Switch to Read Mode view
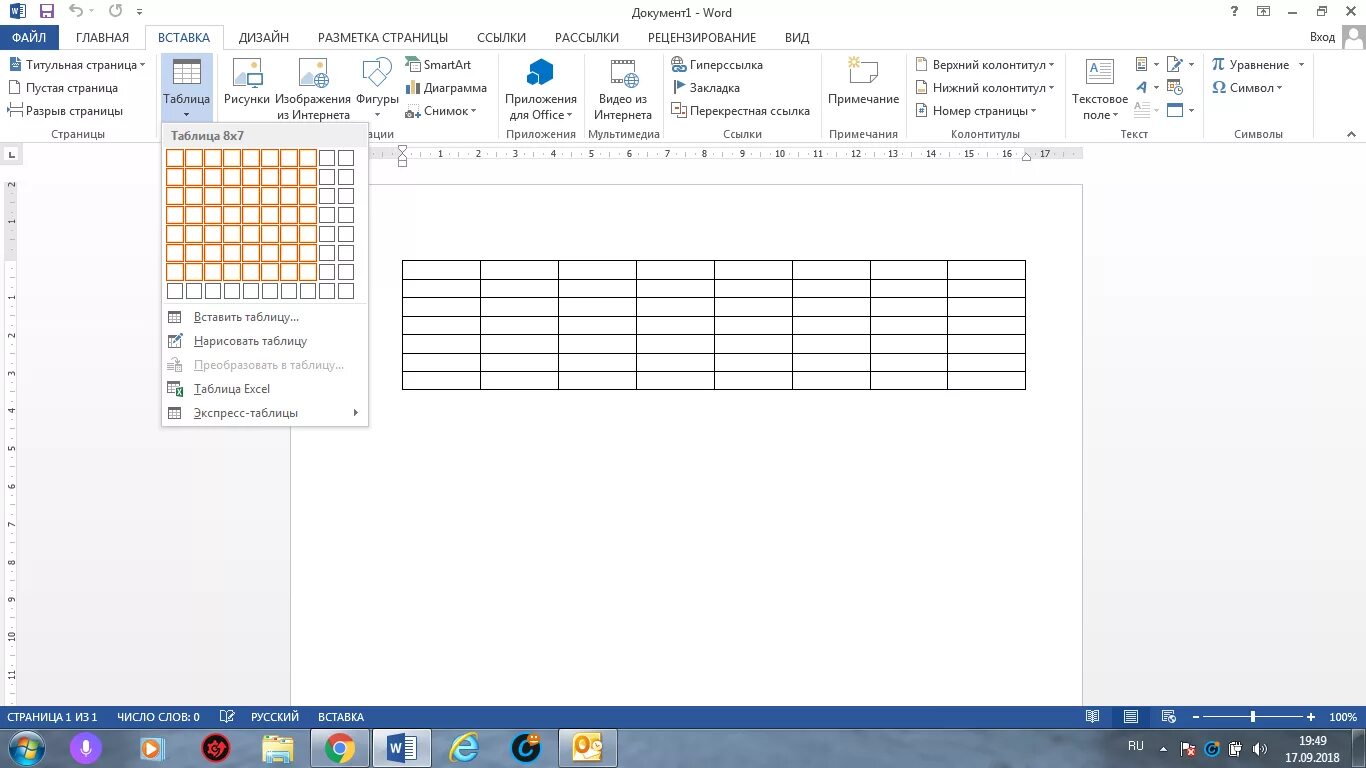1366x768 pixels. pos(1093,717)
